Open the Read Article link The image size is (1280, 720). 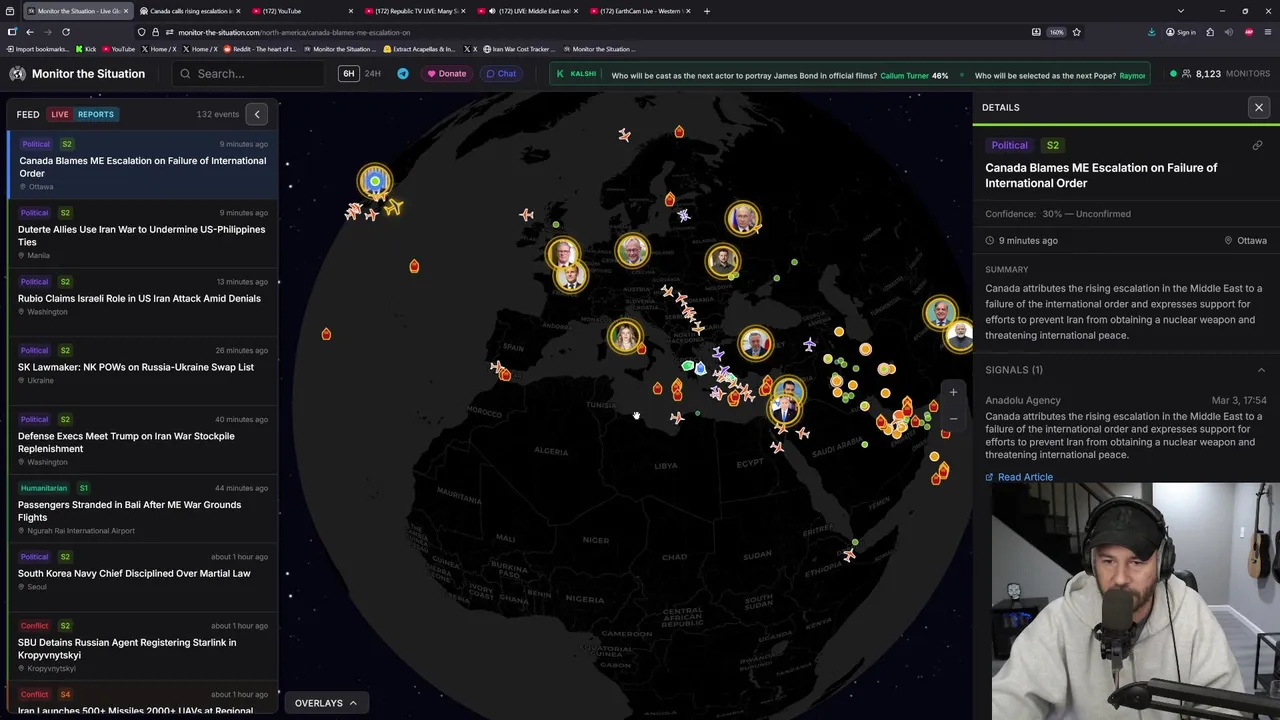click(1019, 477)
